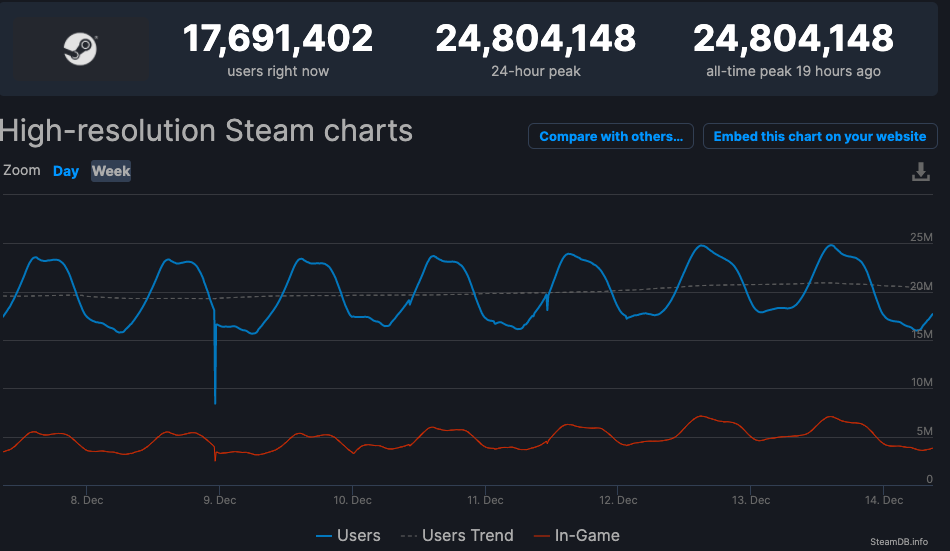This screenshot has width=950, height=551.
Task: Click the 8. Dec x-axis label
Action: pyautogui.click(x=86, y=500)
